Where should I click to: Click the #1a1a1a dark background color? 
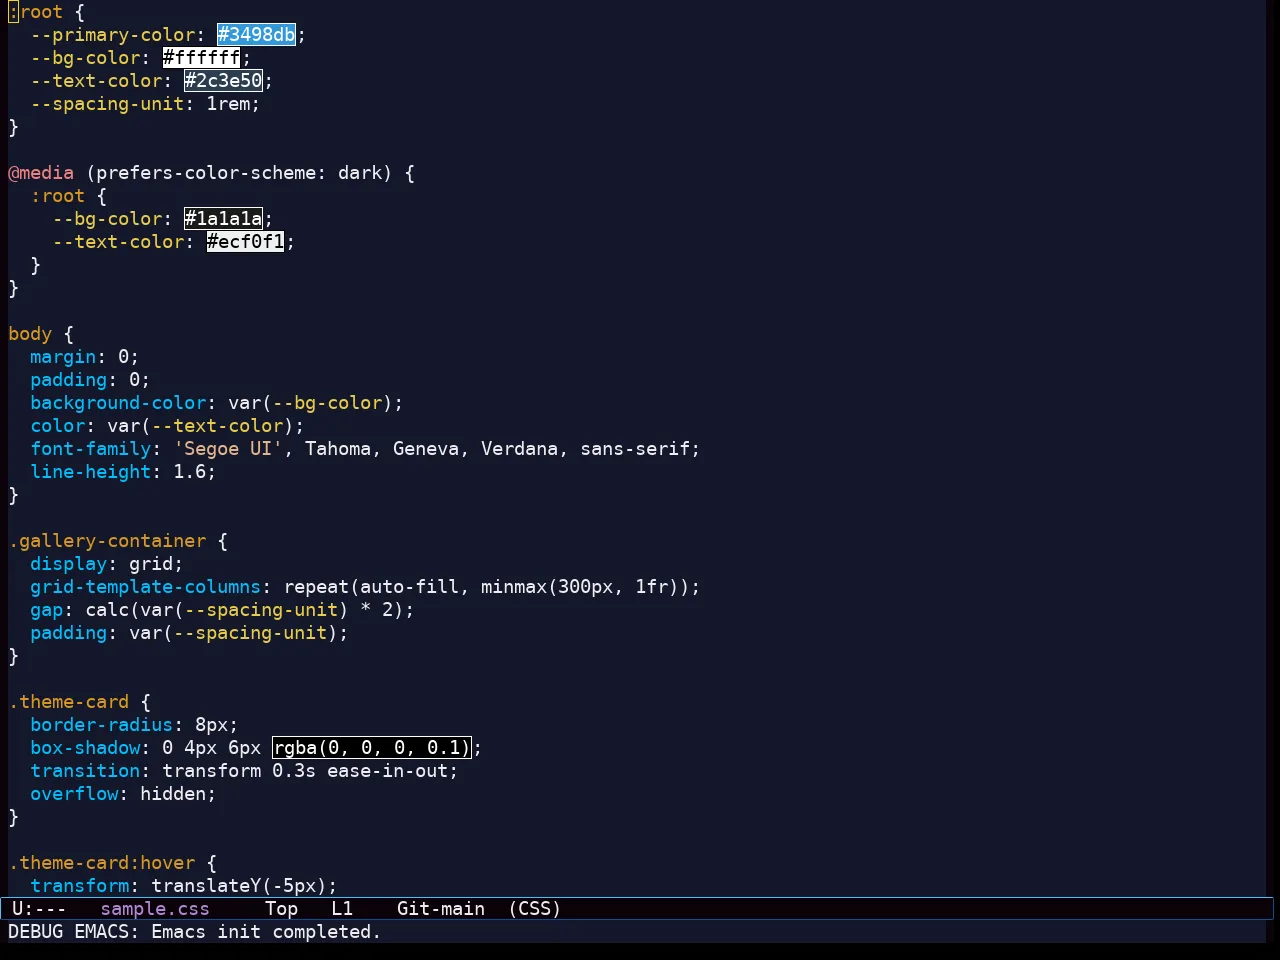[224, 219]
